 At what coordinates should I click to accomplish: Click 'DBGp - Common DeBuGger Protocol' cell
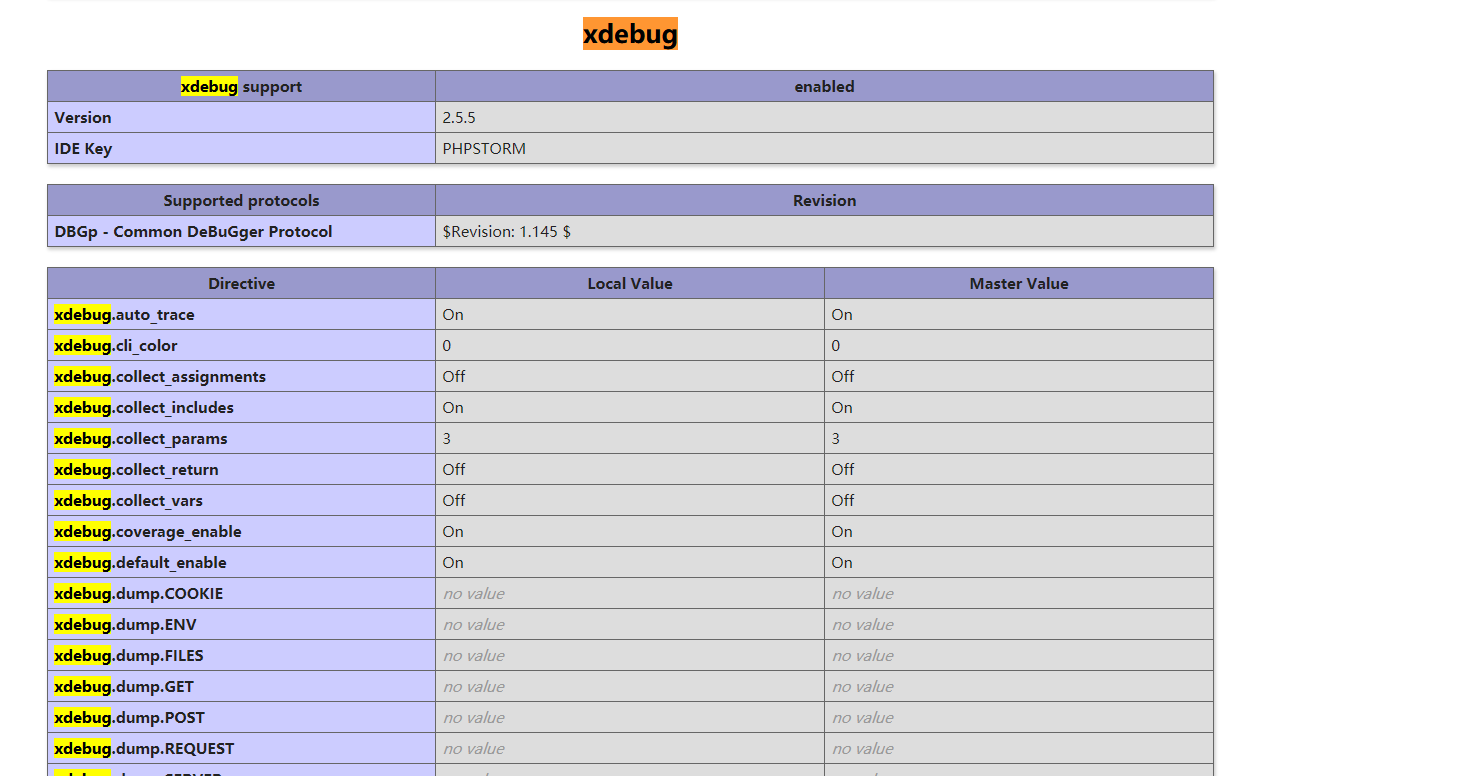click(x=241, y=231)
